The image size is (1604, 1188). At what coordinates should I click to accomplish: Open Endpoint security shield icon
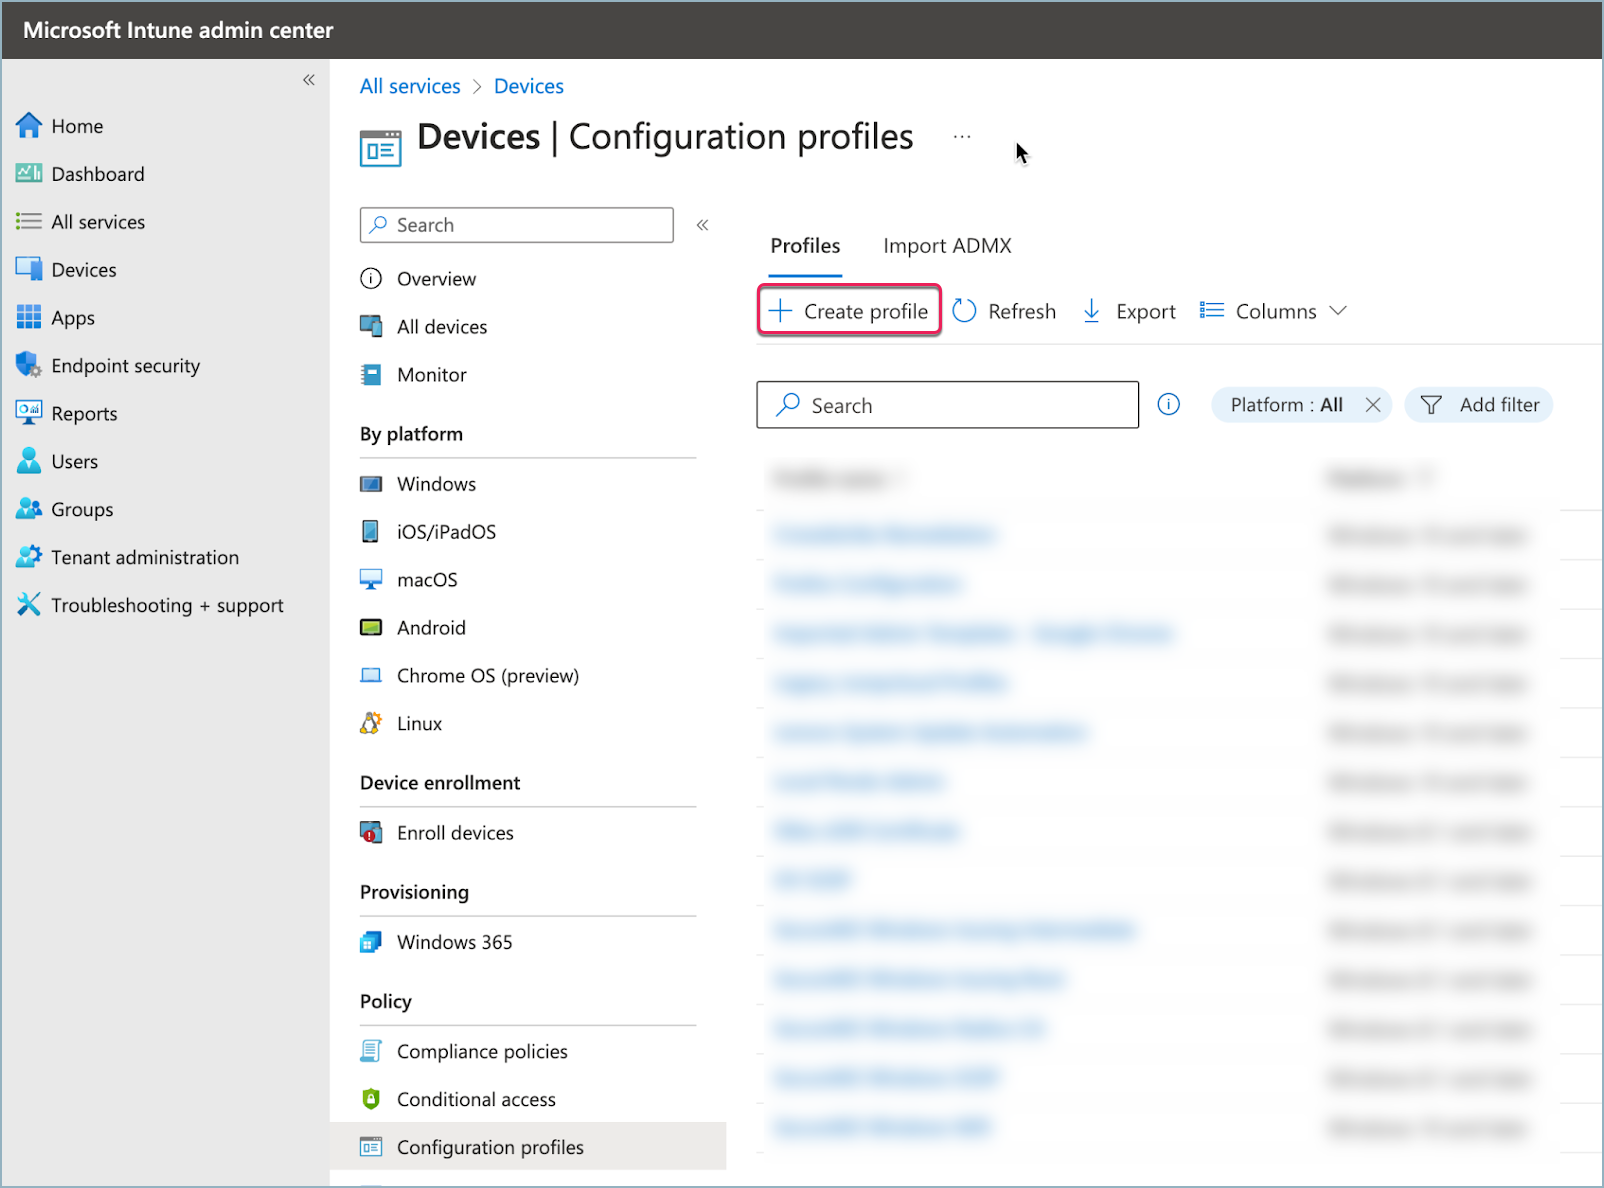point(29,366)
